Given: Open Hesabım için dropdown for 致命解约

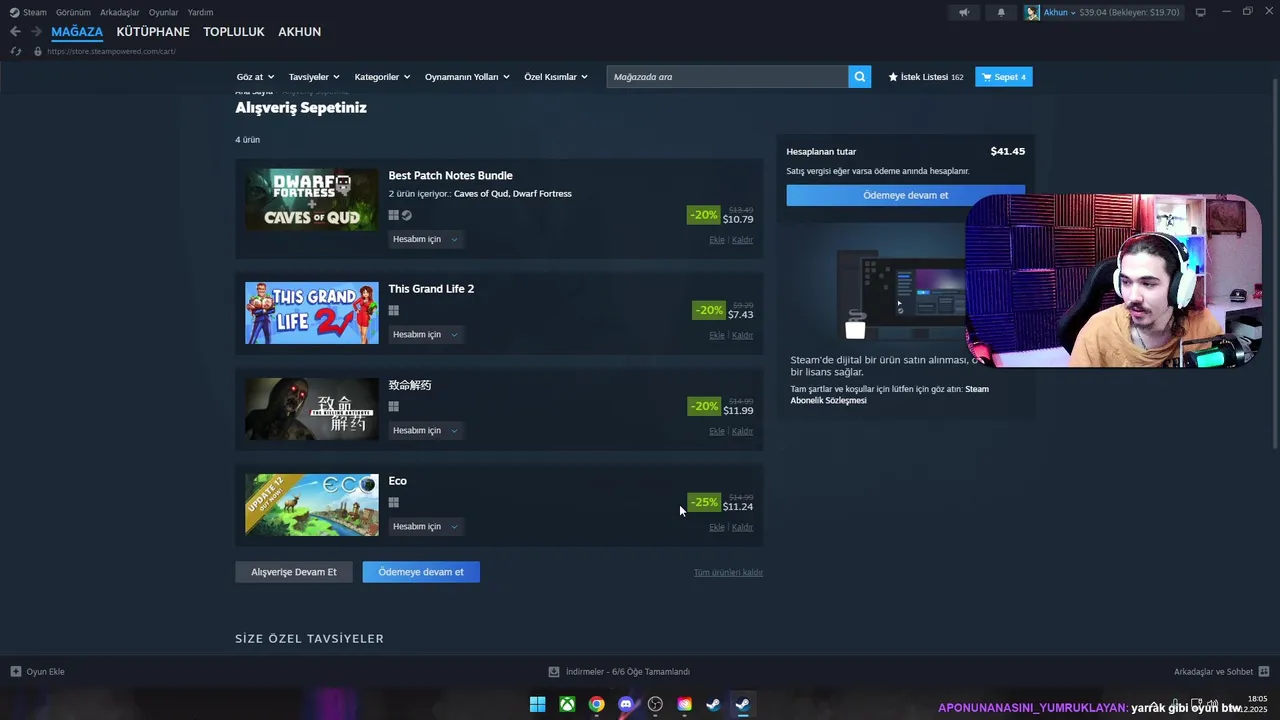Looking at the screenshot, I should 425,431.
